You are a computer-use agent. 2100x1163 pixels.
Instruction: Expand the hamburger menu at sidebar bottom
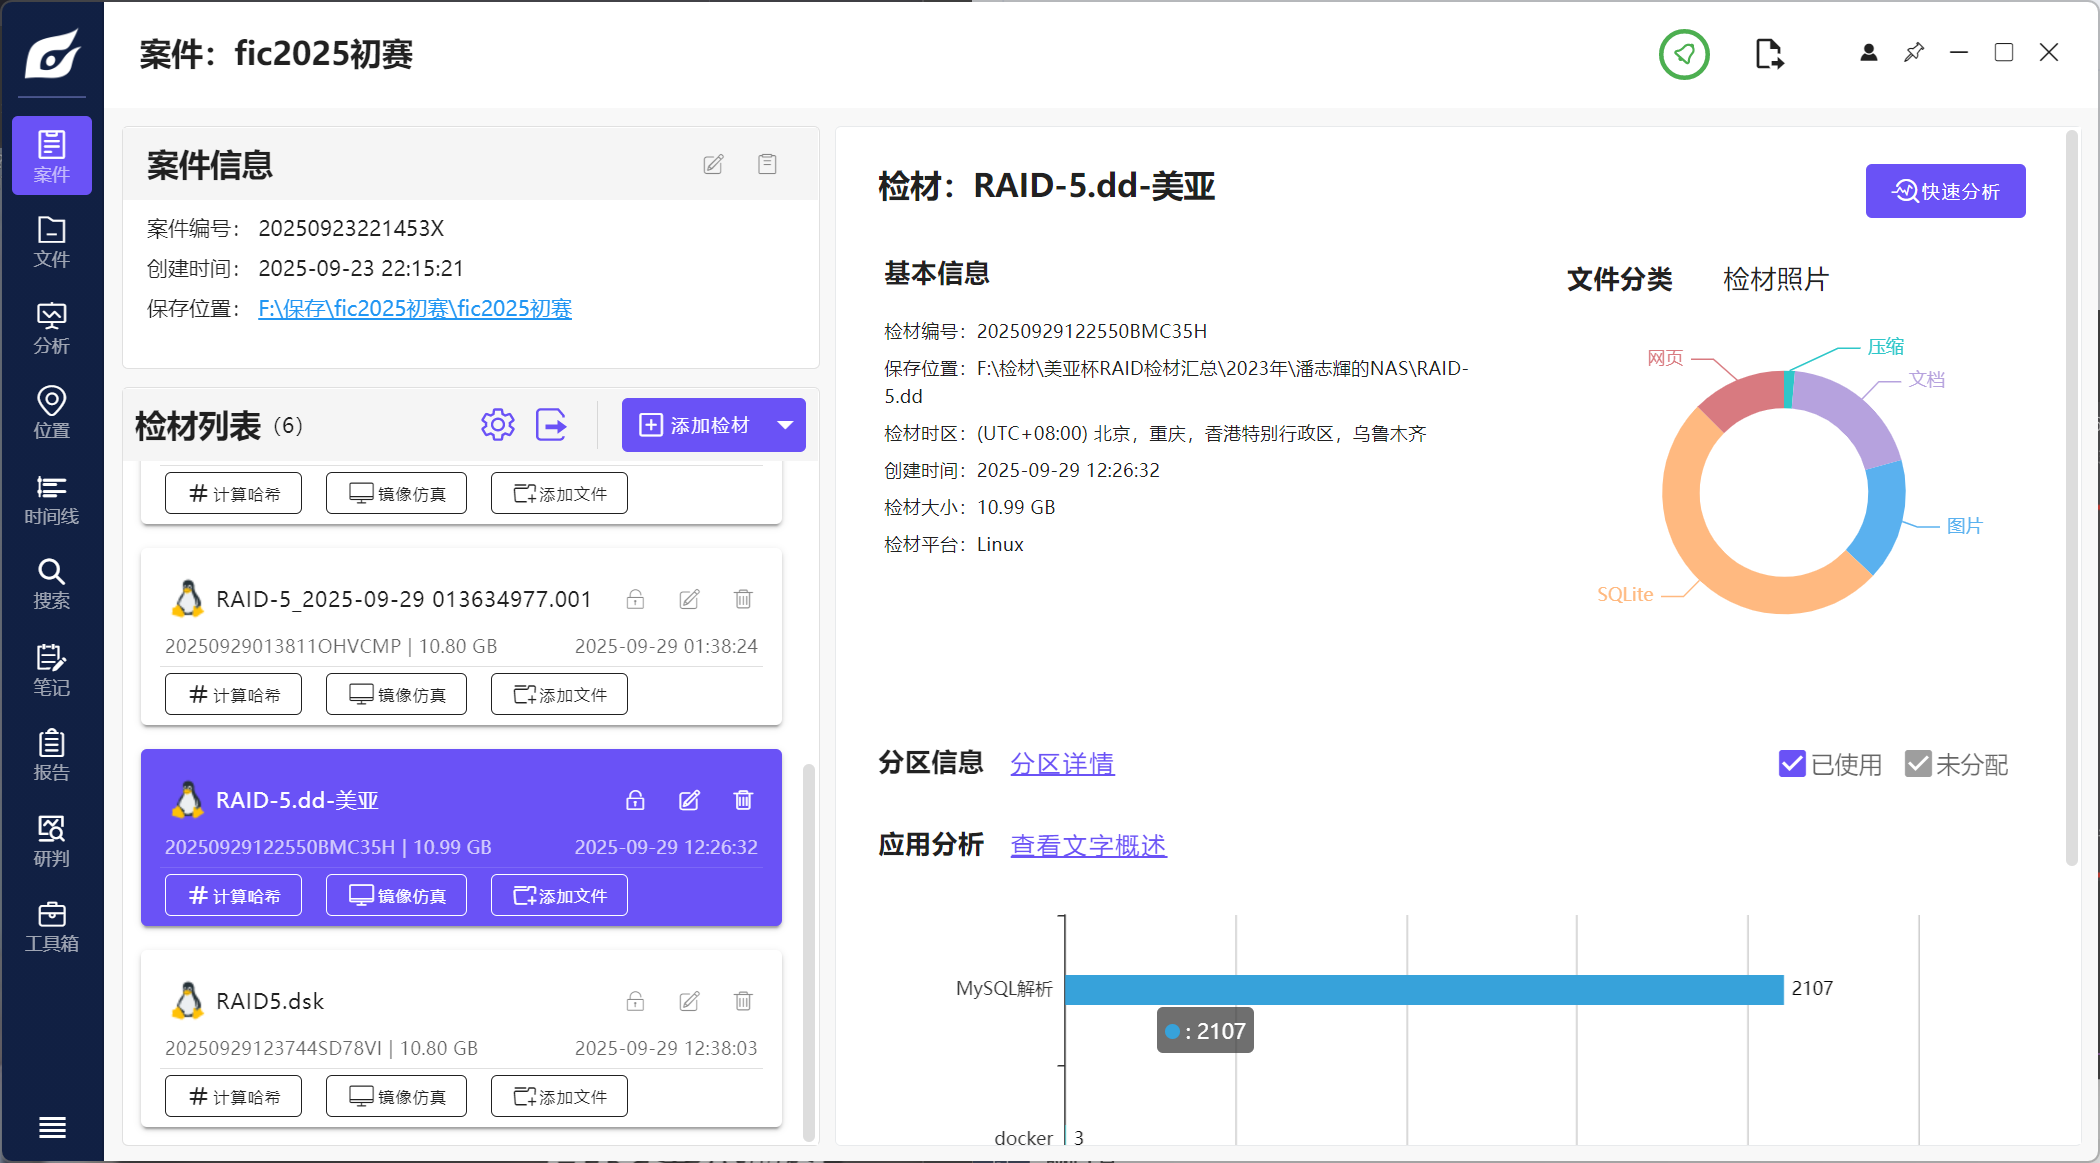[52, 1127]
